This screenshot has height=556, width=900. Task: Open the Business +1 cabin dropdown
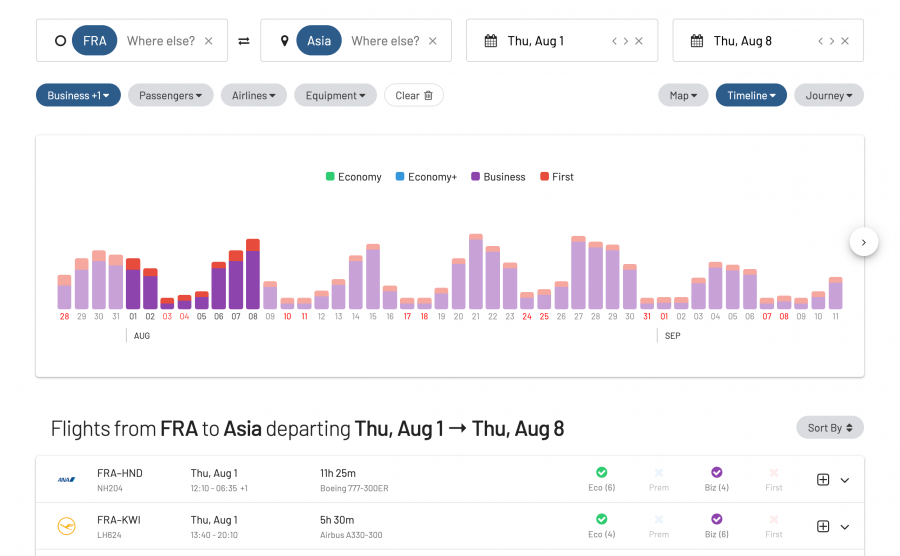(x=78, y=95)
